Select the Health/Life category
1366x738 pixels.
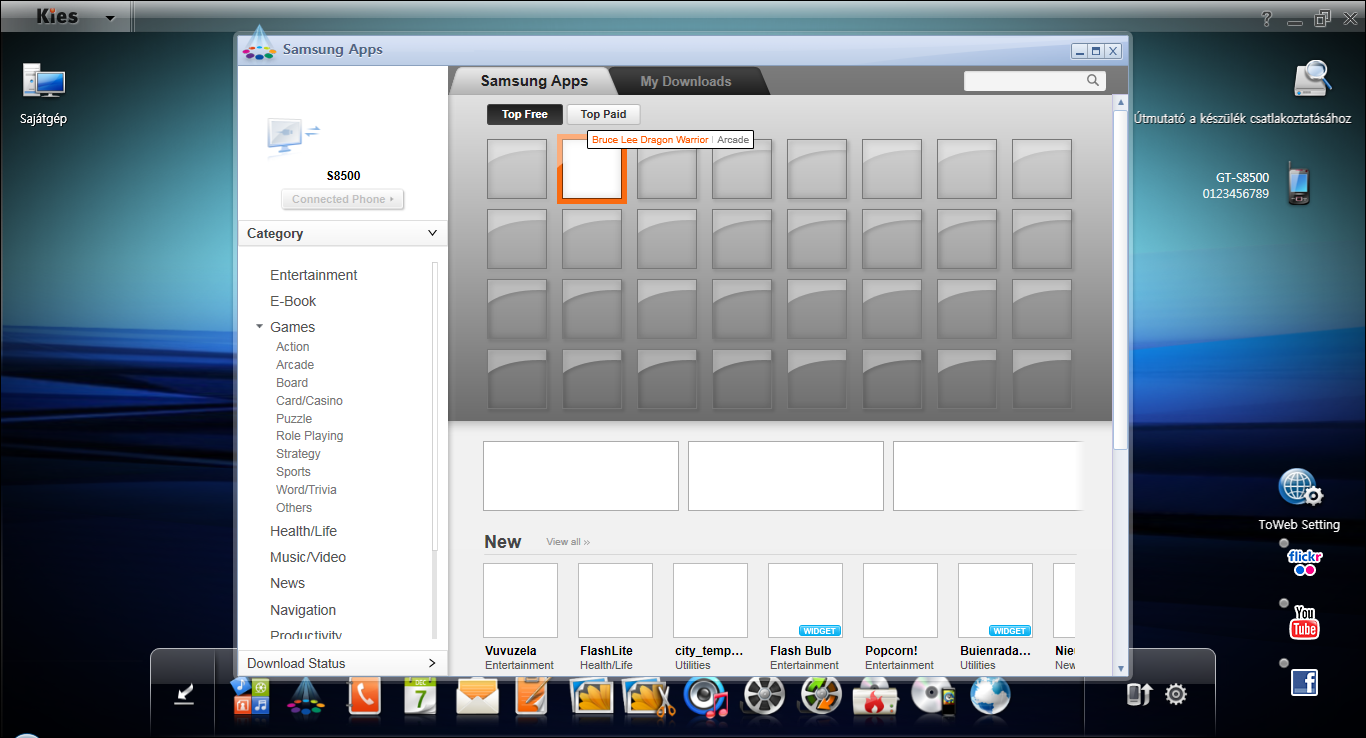303,531
